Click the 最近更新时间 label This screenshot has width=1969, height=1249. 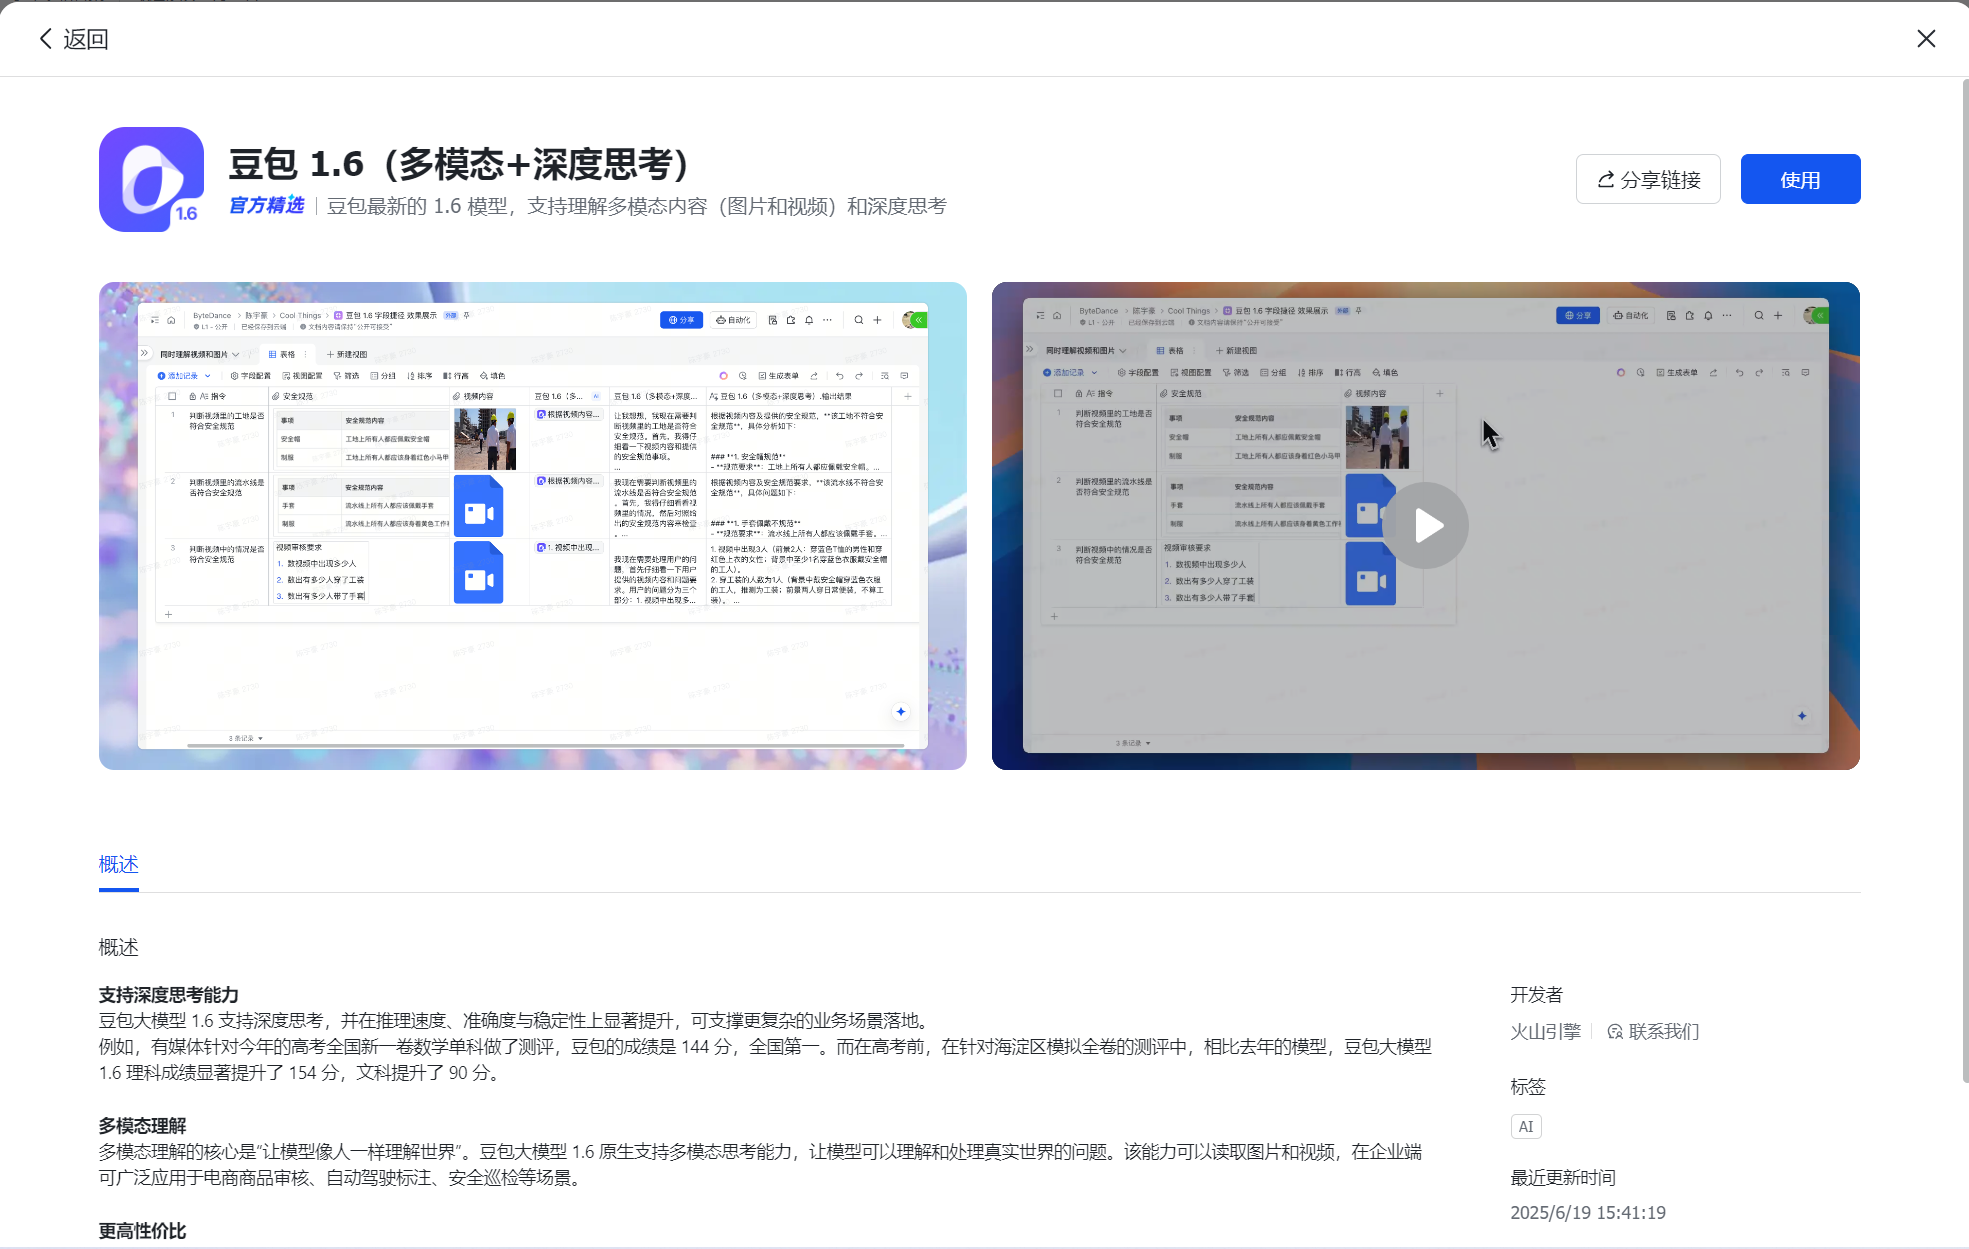(1563, 1178)
